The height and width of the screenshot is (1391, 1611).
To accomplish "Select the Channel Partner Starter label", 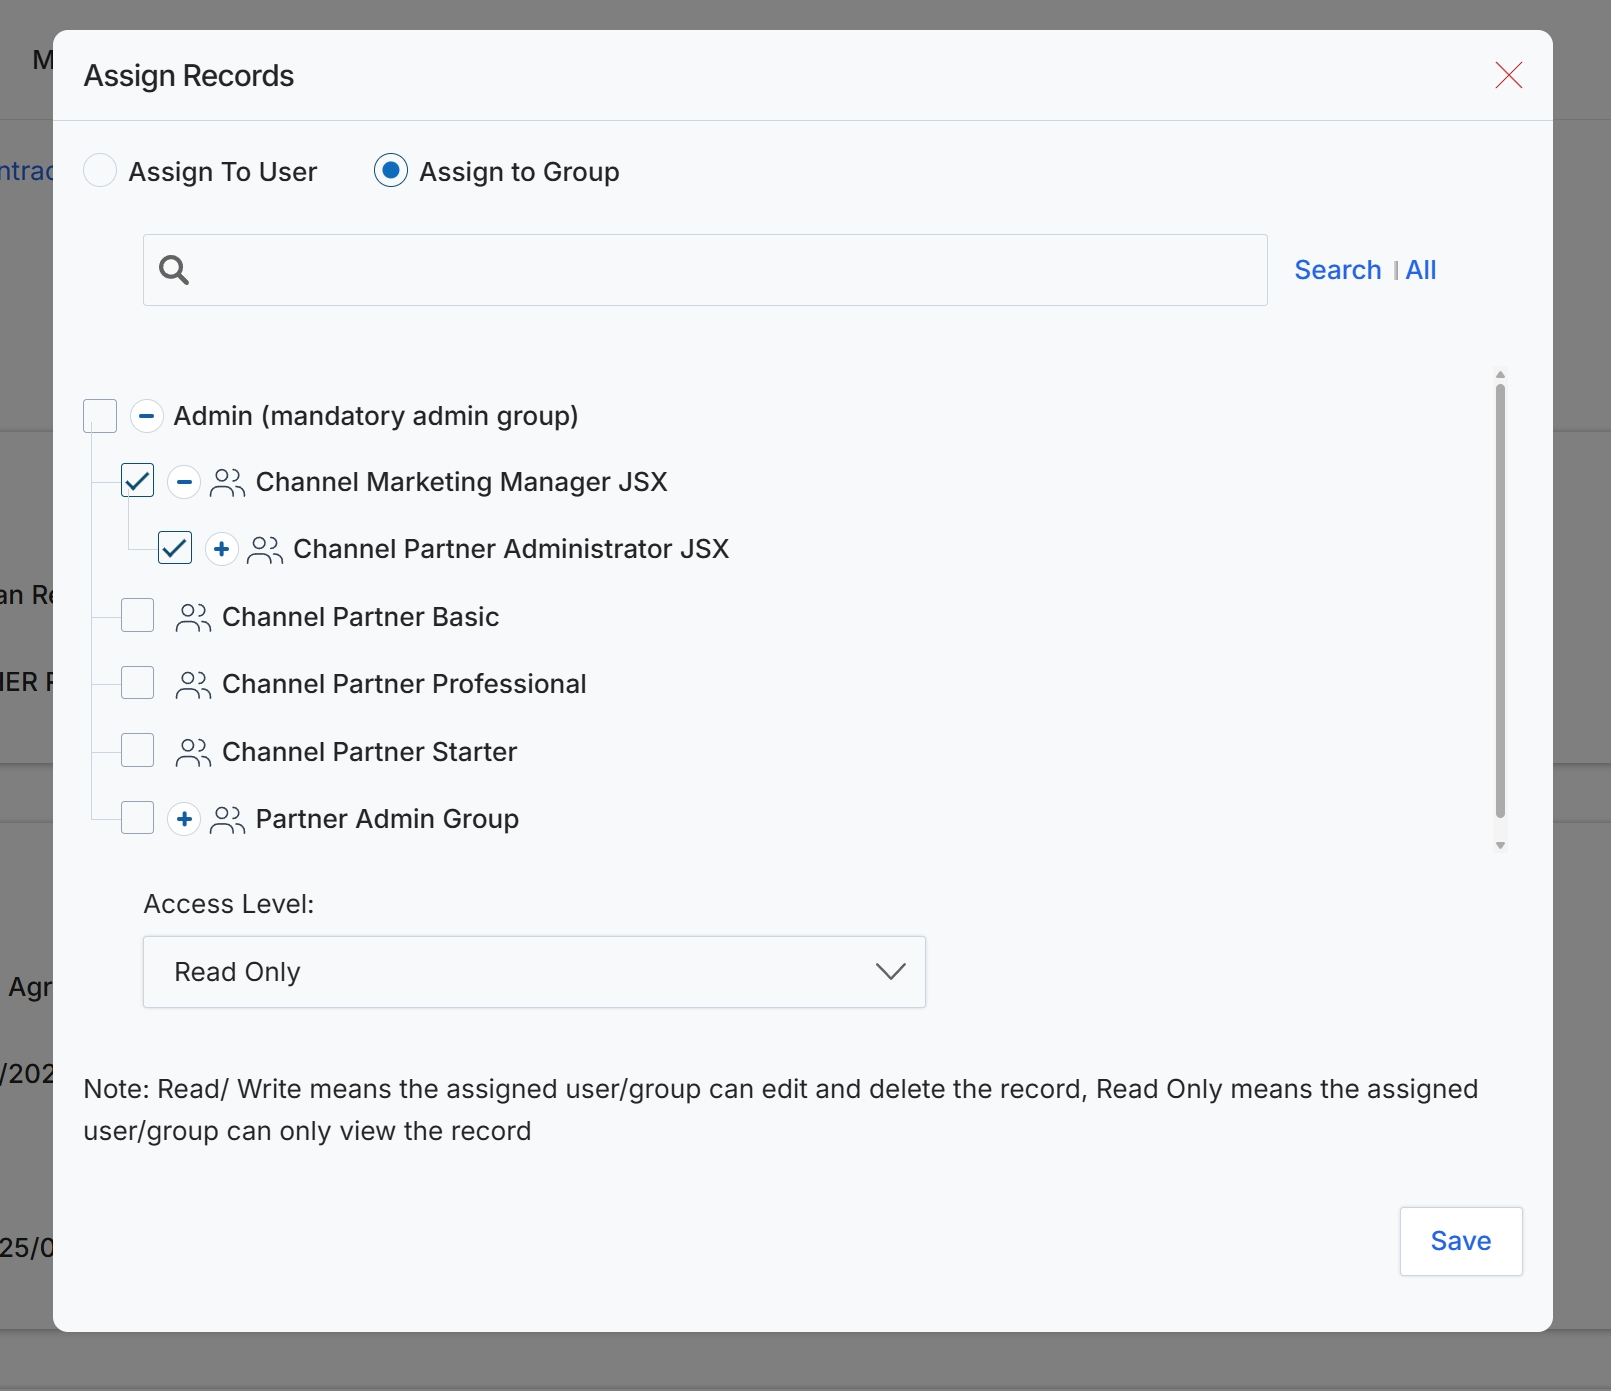I will point(369,752).
